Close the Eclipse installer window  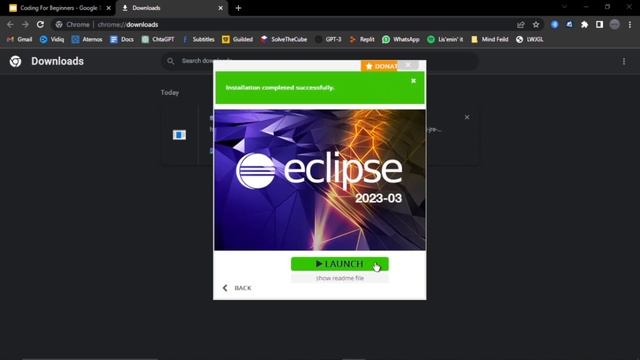point(408,65)
